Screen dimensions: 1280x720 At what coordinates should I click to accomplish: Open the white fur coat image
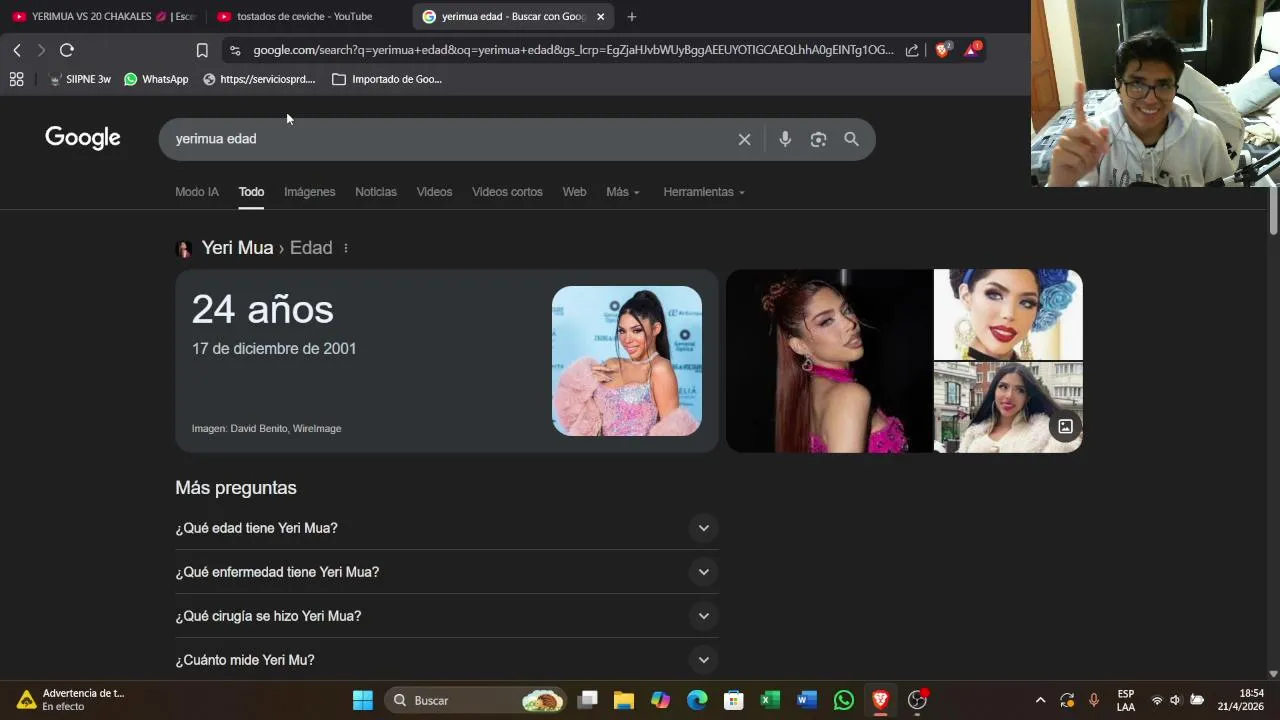click(x=1008, y=408)
